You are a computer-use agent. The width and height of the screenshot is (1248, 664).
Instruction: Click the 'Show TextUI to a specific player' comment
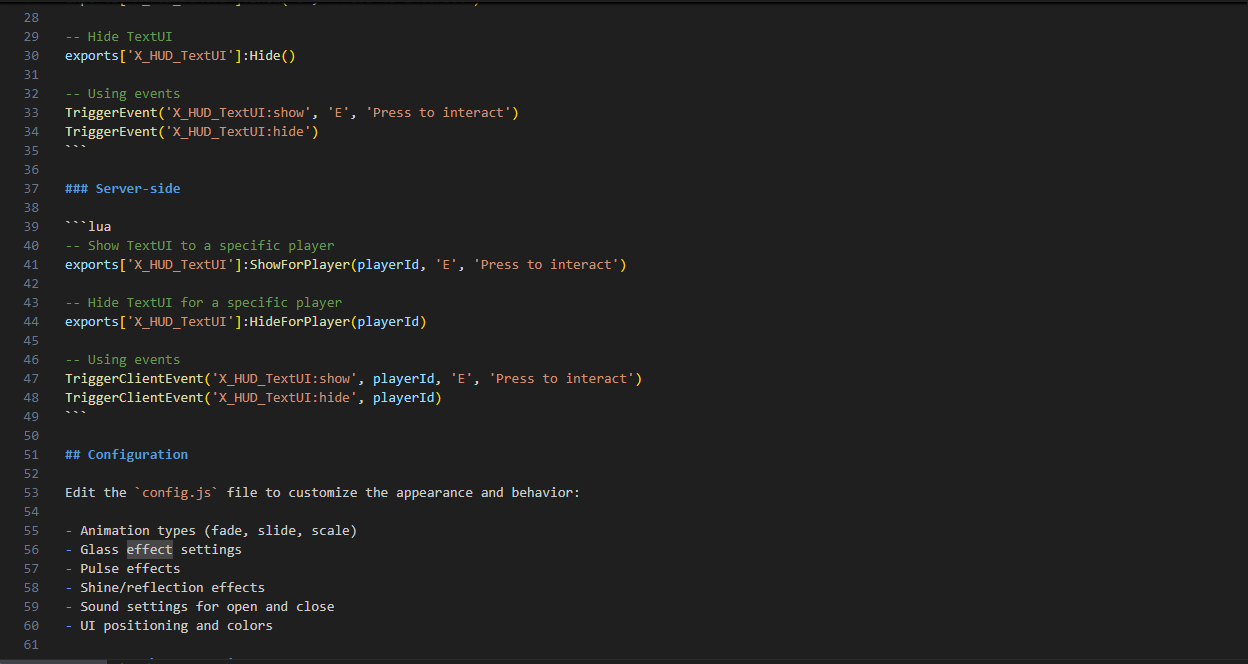(x=200, y=245)
